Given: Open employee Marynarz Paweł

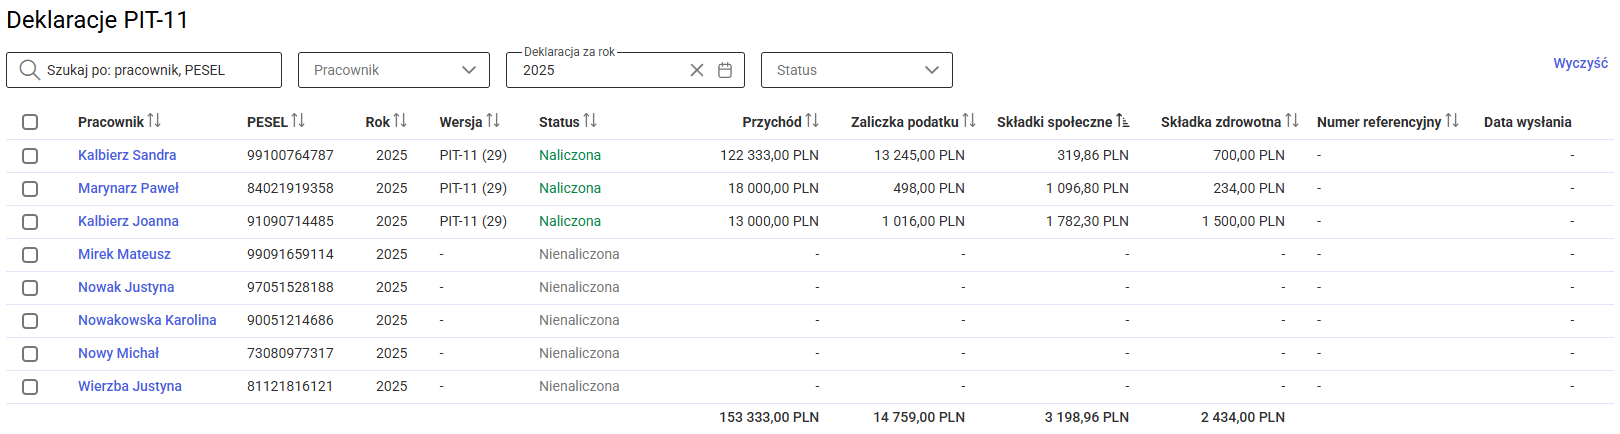Looking at the screenshot, I should [x=128, y=188].
